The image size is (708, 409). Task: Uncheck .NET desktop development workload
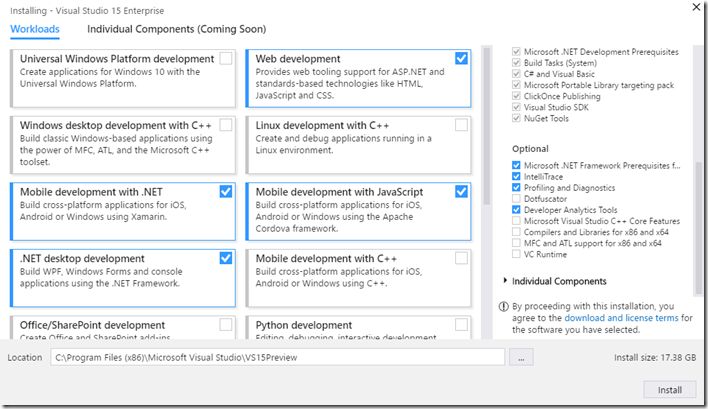tap(226, 258)
